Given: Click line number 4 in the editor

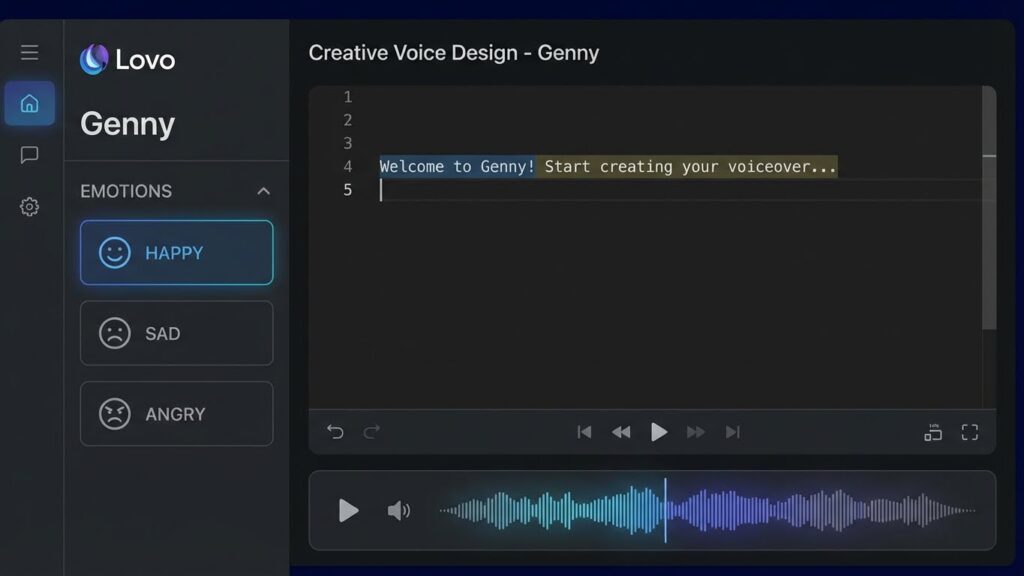Looking at the screenshot, I should click(x=347, y=167).
